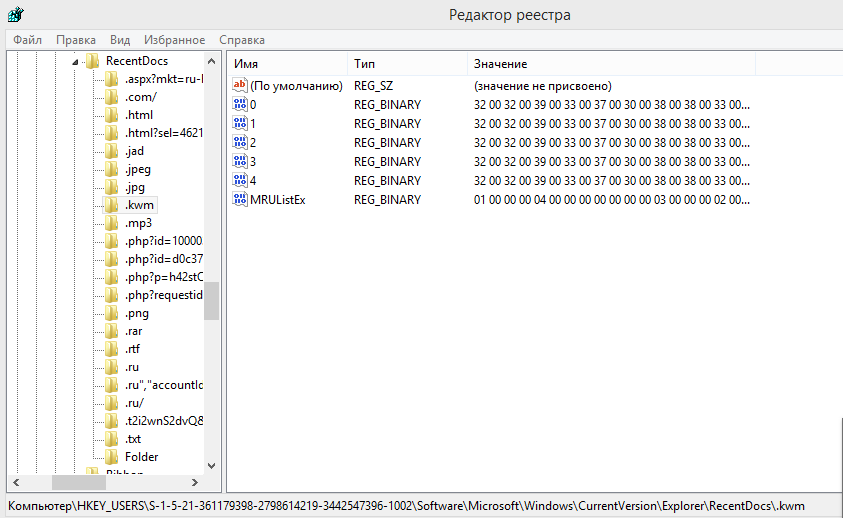Image resolution: width=843 pixels, height=518 pixels.
Task: Click the folder icon of .aspx?mkt=ru-
Action: (111, 79)
